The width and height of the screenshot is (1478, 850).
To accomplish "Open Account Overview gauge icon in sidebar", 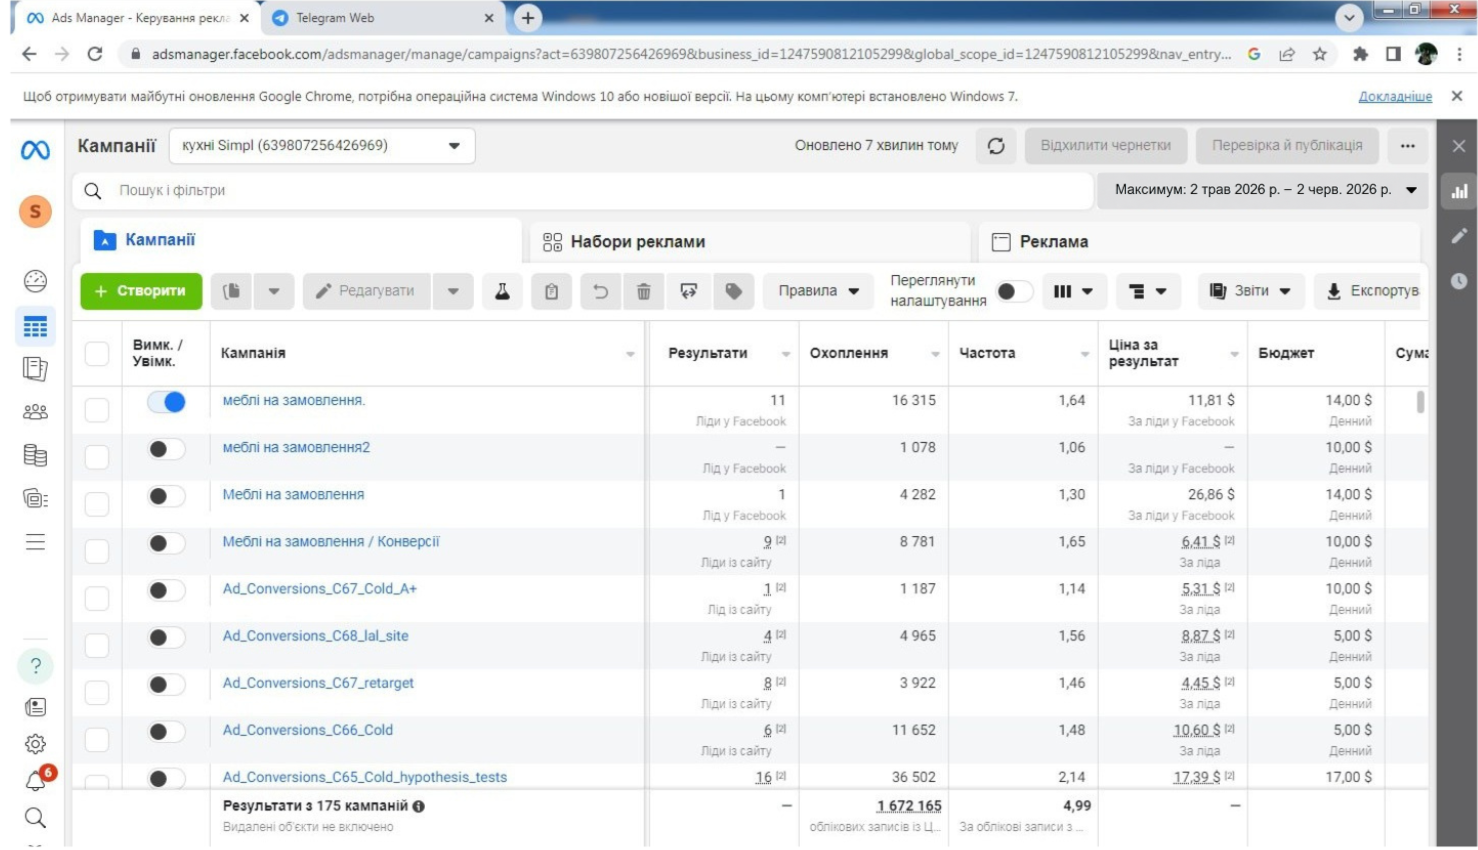I will pos(35,281).
